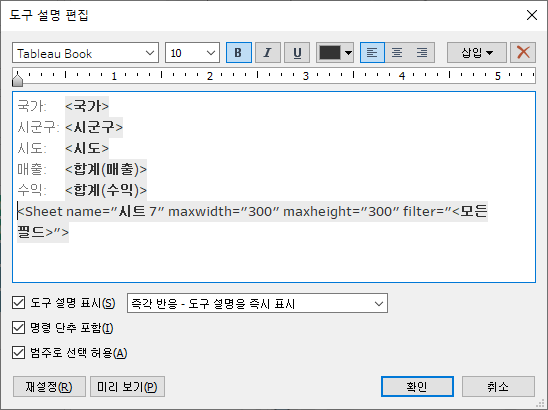This screenshot has height=410, width=548.
Task: Open font size 10 dropdown
Action: tap(193, 53)
